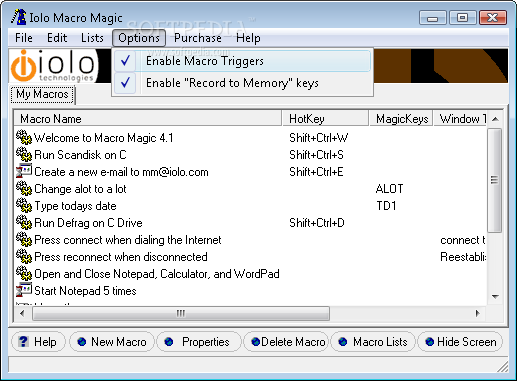Toggle Enable "Record to Memory" keys option

[x=242, y=83]
